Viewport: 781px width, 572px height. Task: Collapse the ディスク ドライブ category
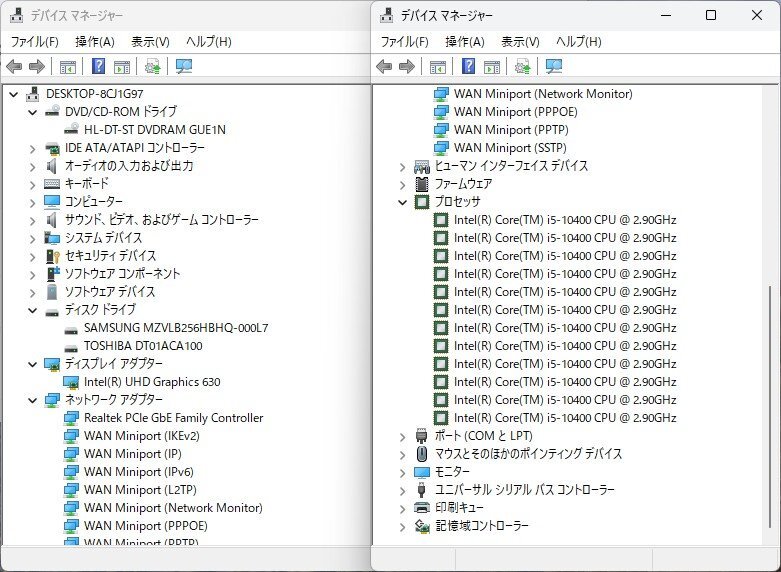pyautogui.click(x=32, y=310)
